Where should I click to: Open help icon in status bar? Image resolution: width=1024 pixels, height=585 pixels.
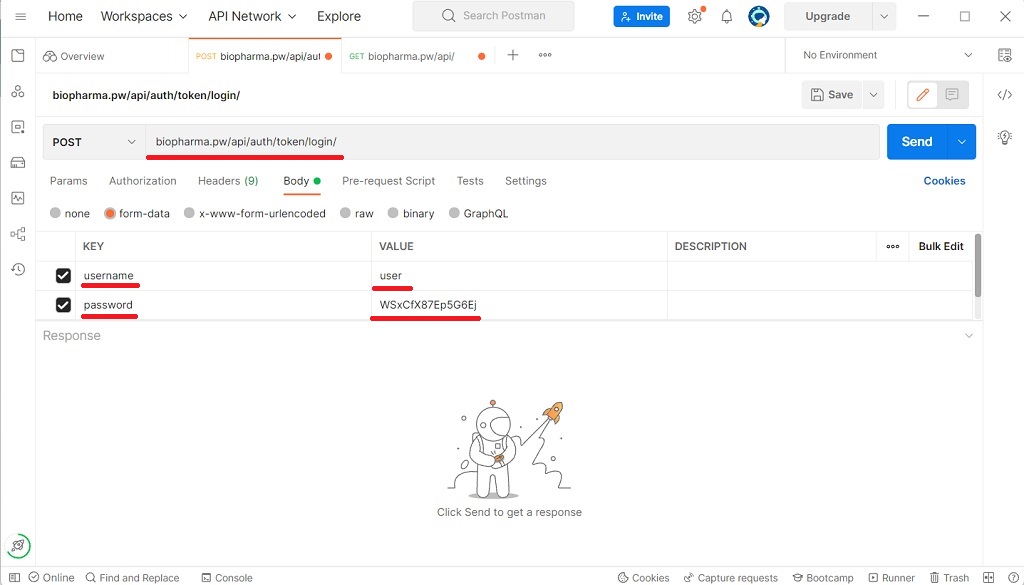tap(1012, 578)
